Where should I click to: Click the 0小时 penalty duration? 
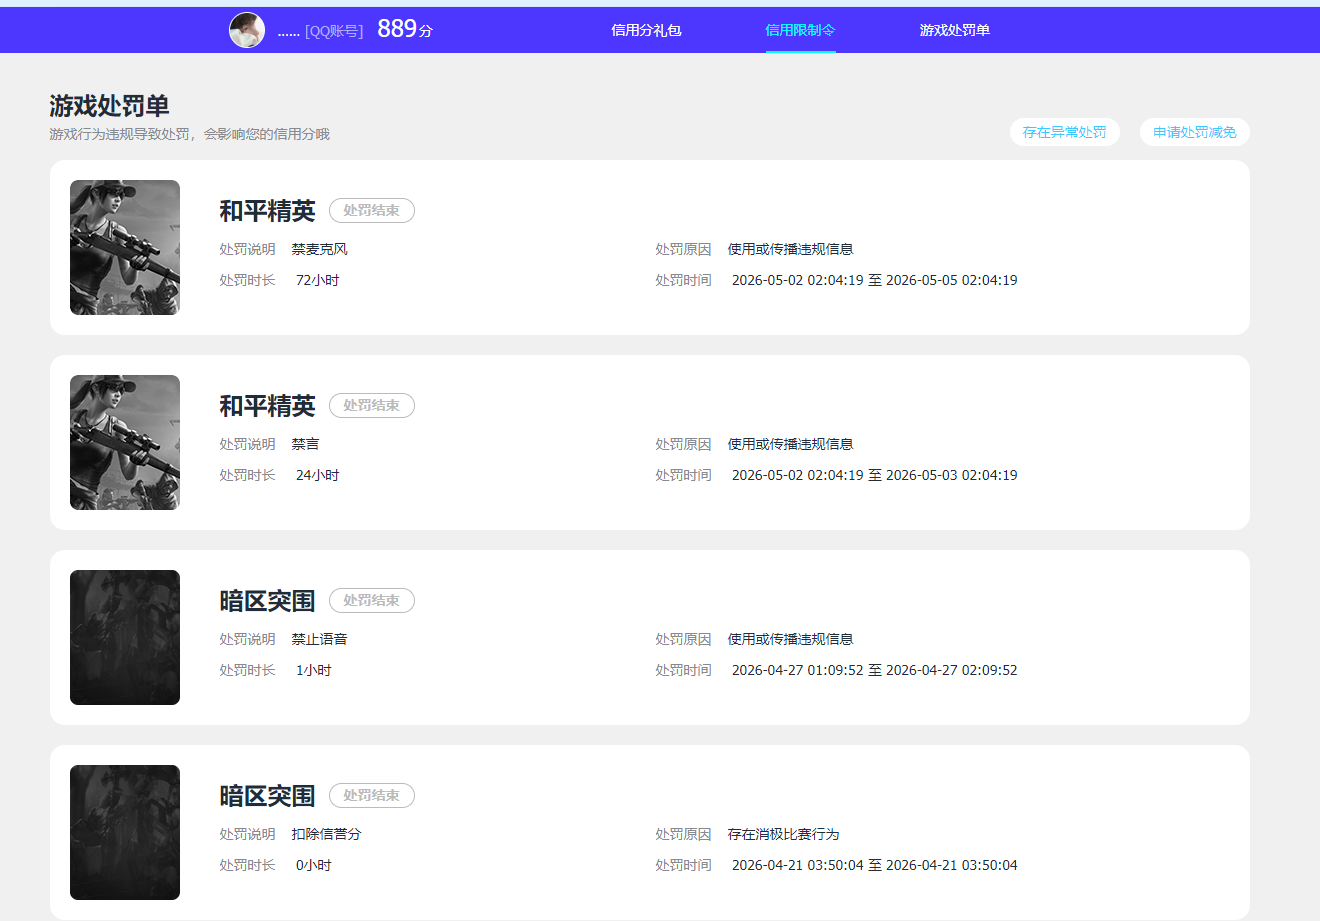[x=314, y=865]
